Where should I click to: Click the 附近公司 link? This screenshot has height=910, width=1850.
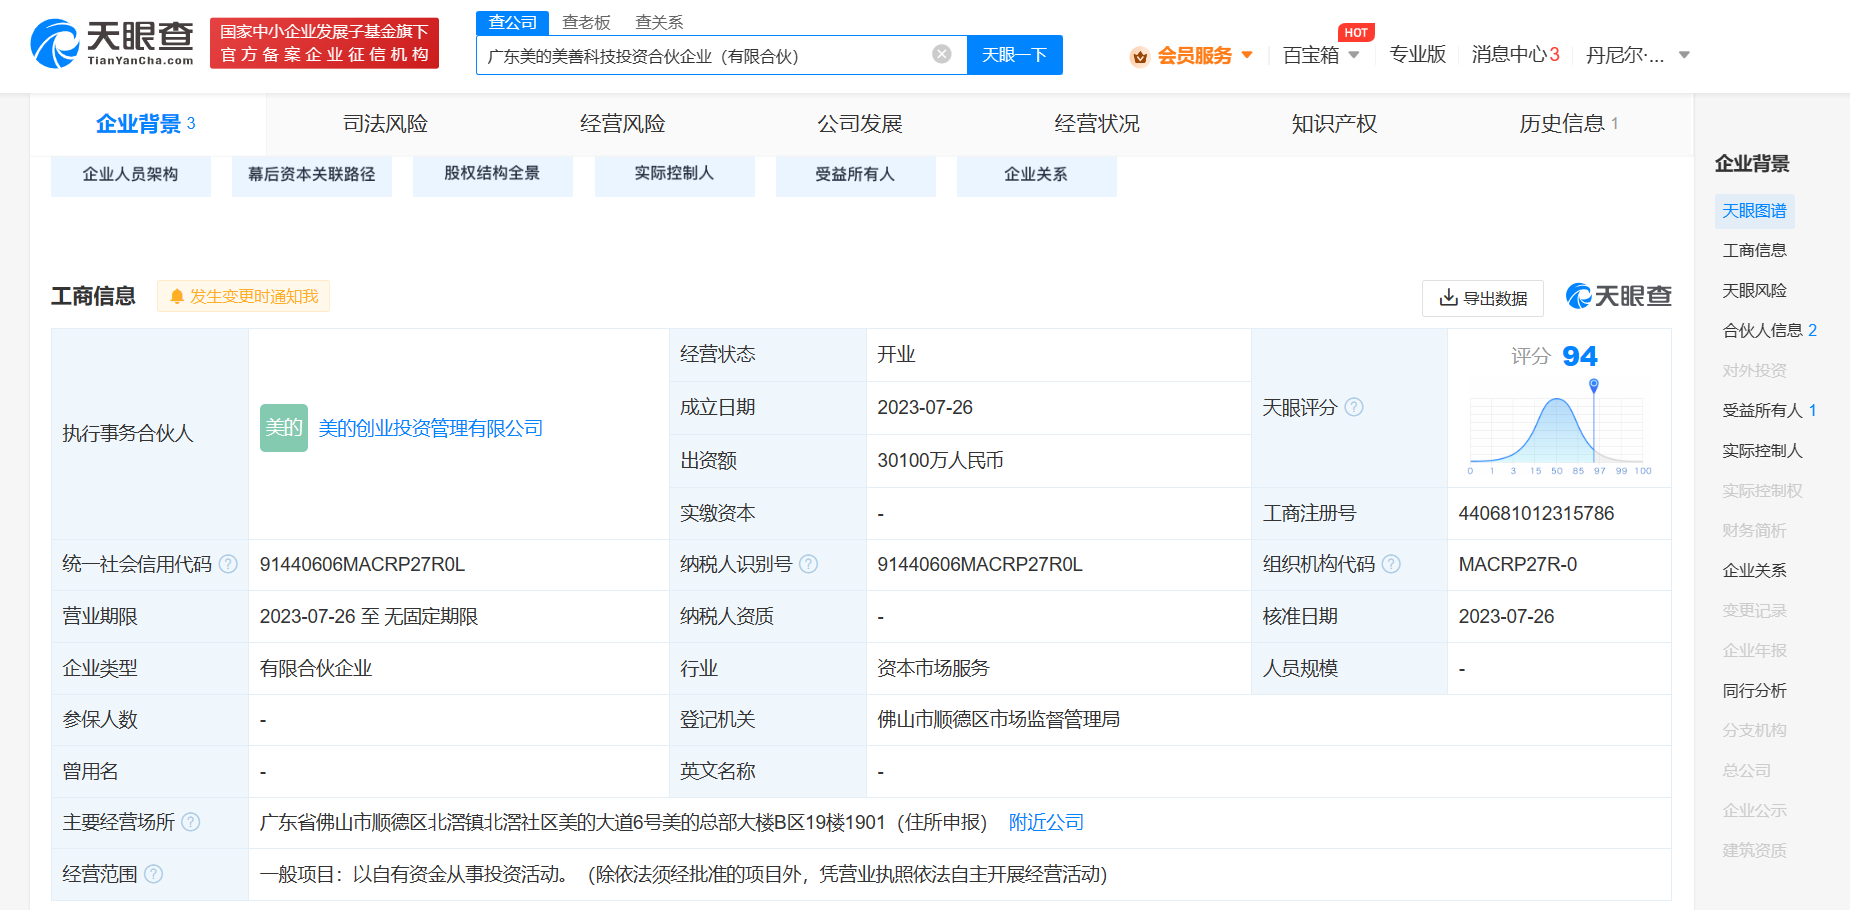[x=1046, y=822]
